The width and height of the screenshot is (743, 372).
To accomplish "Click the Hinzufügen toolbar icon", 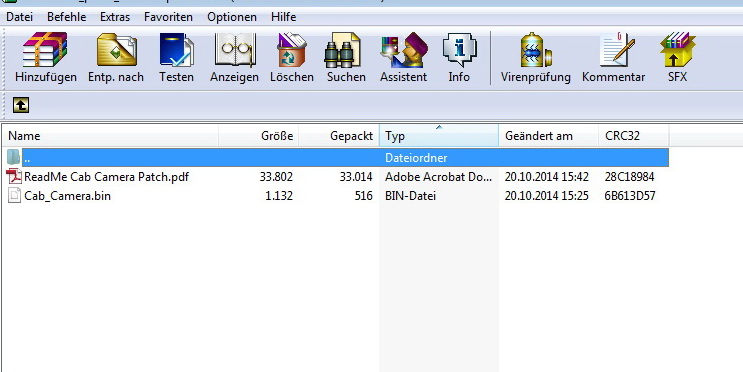I will (x=45, y=57).
